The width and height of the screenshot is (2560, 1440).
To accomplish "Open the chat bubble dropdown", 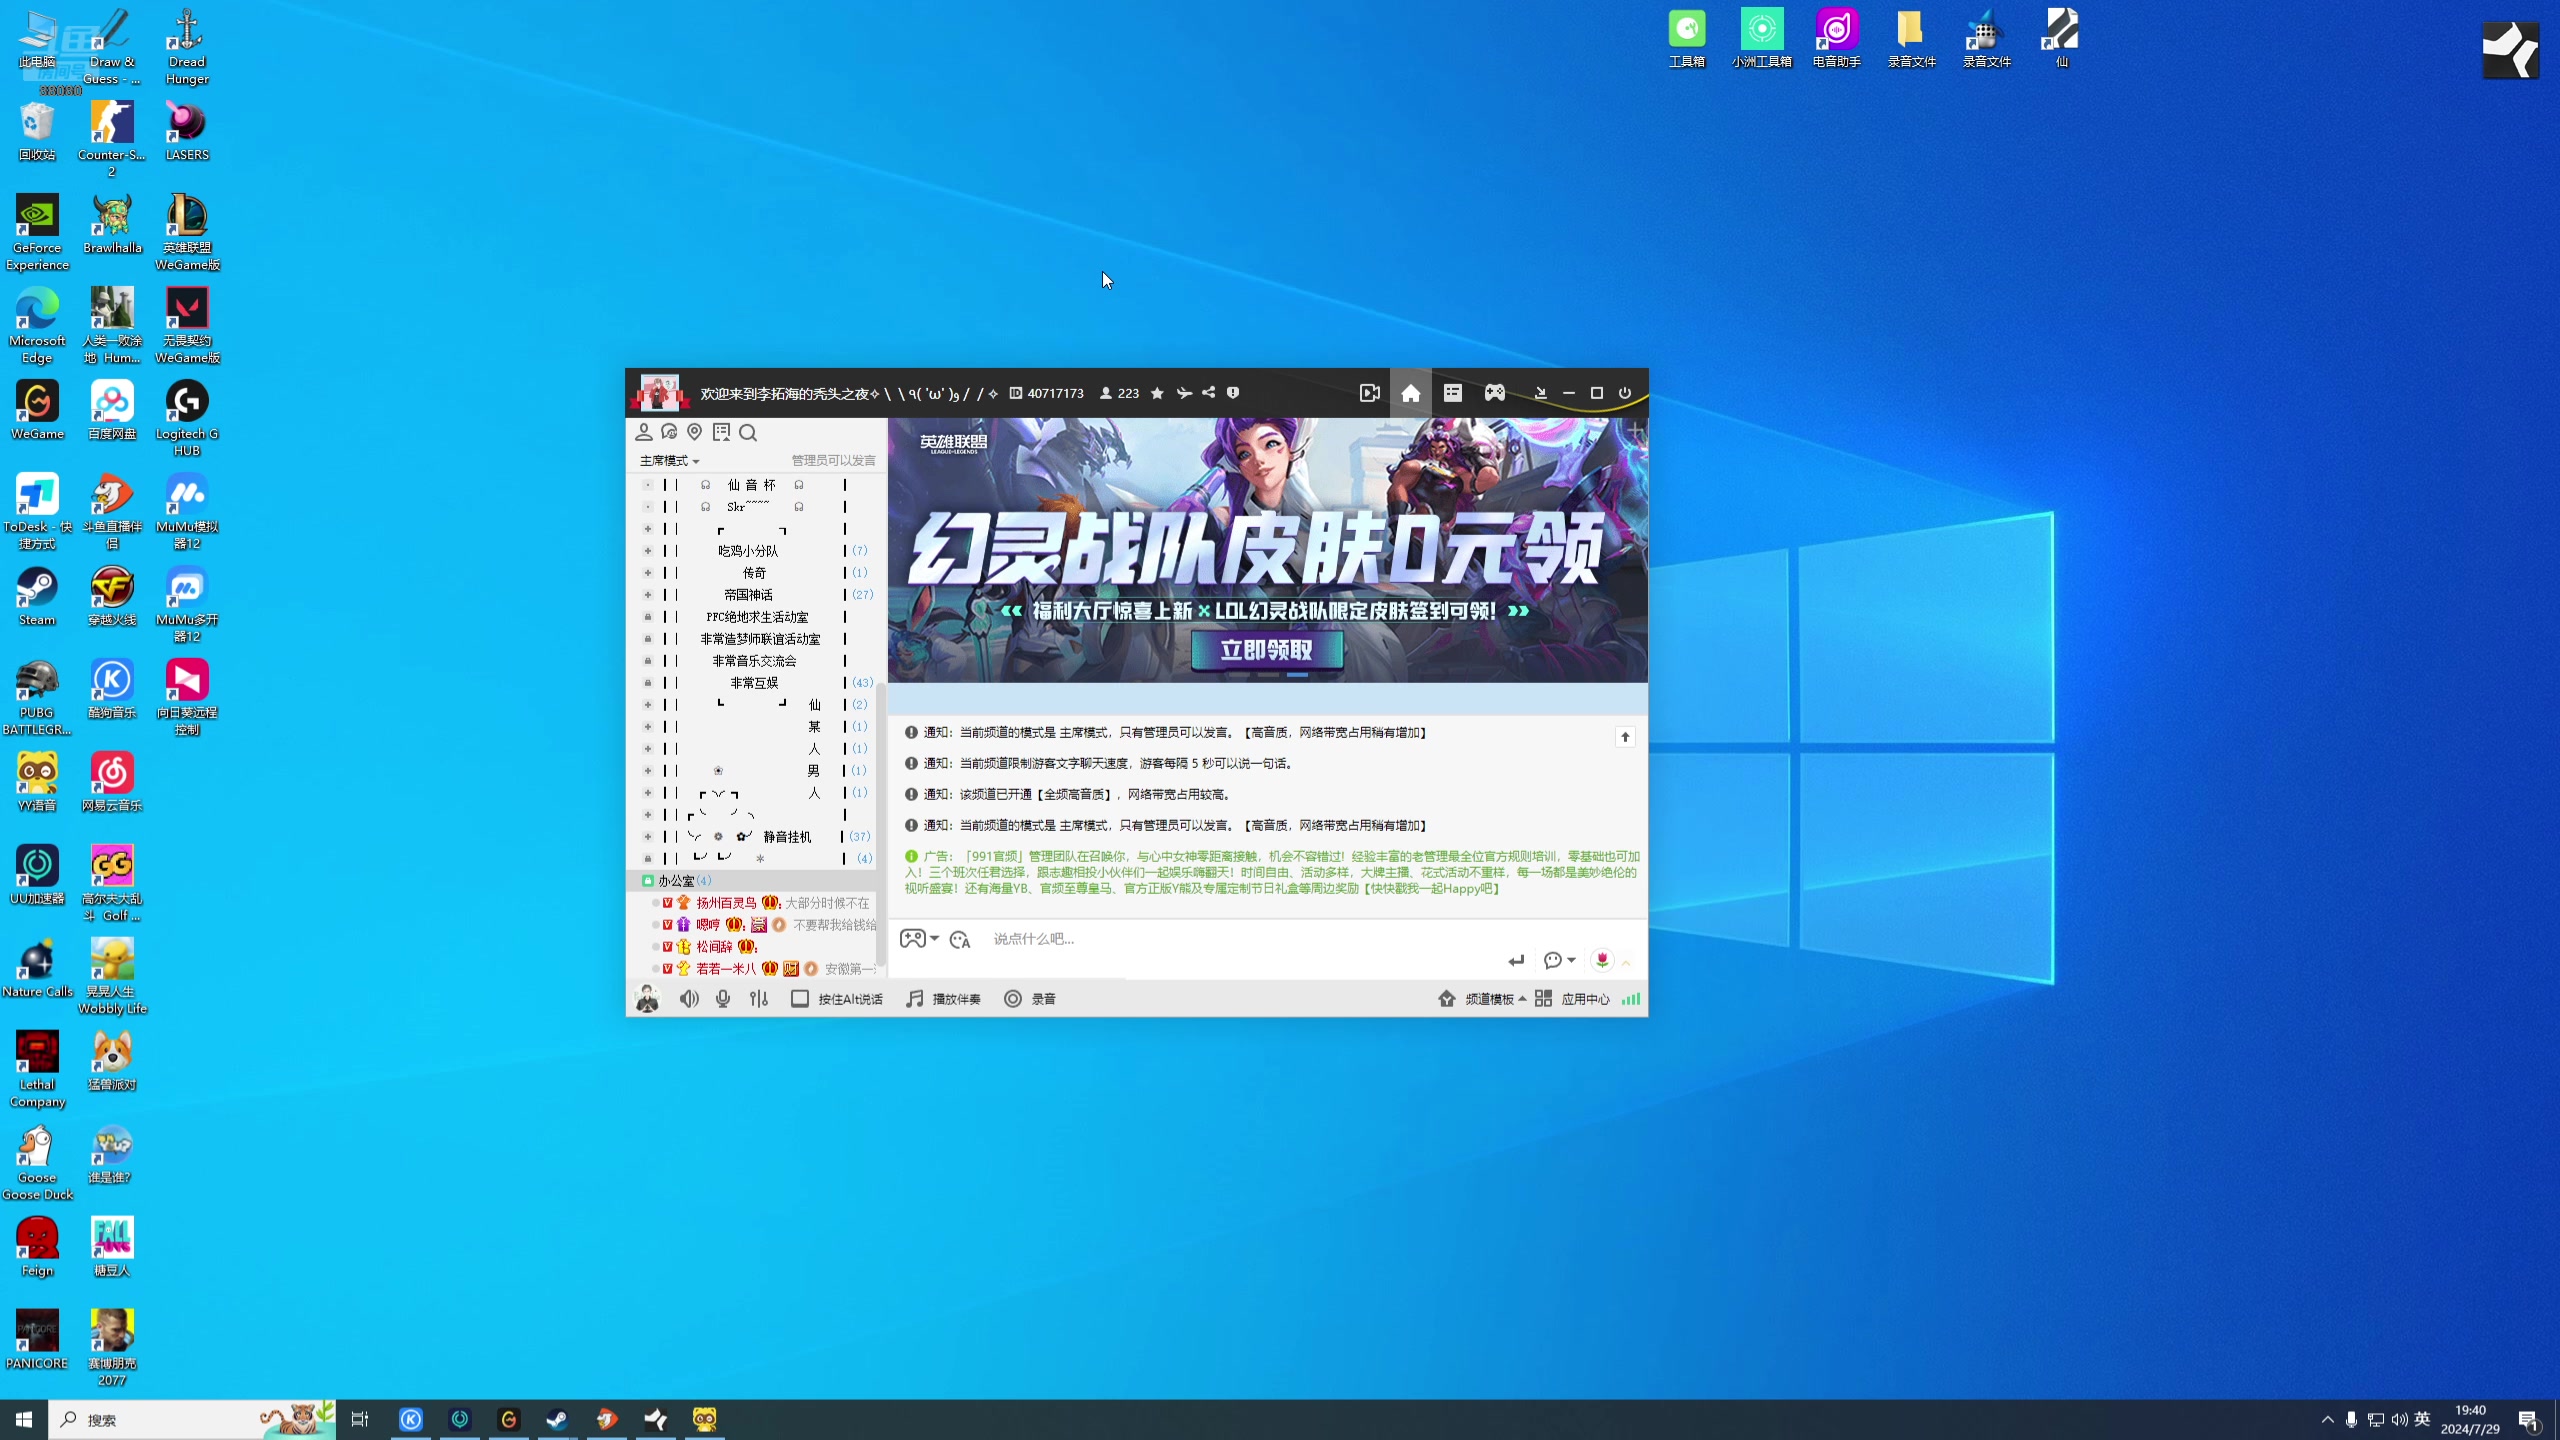I will click(1559, 961).
